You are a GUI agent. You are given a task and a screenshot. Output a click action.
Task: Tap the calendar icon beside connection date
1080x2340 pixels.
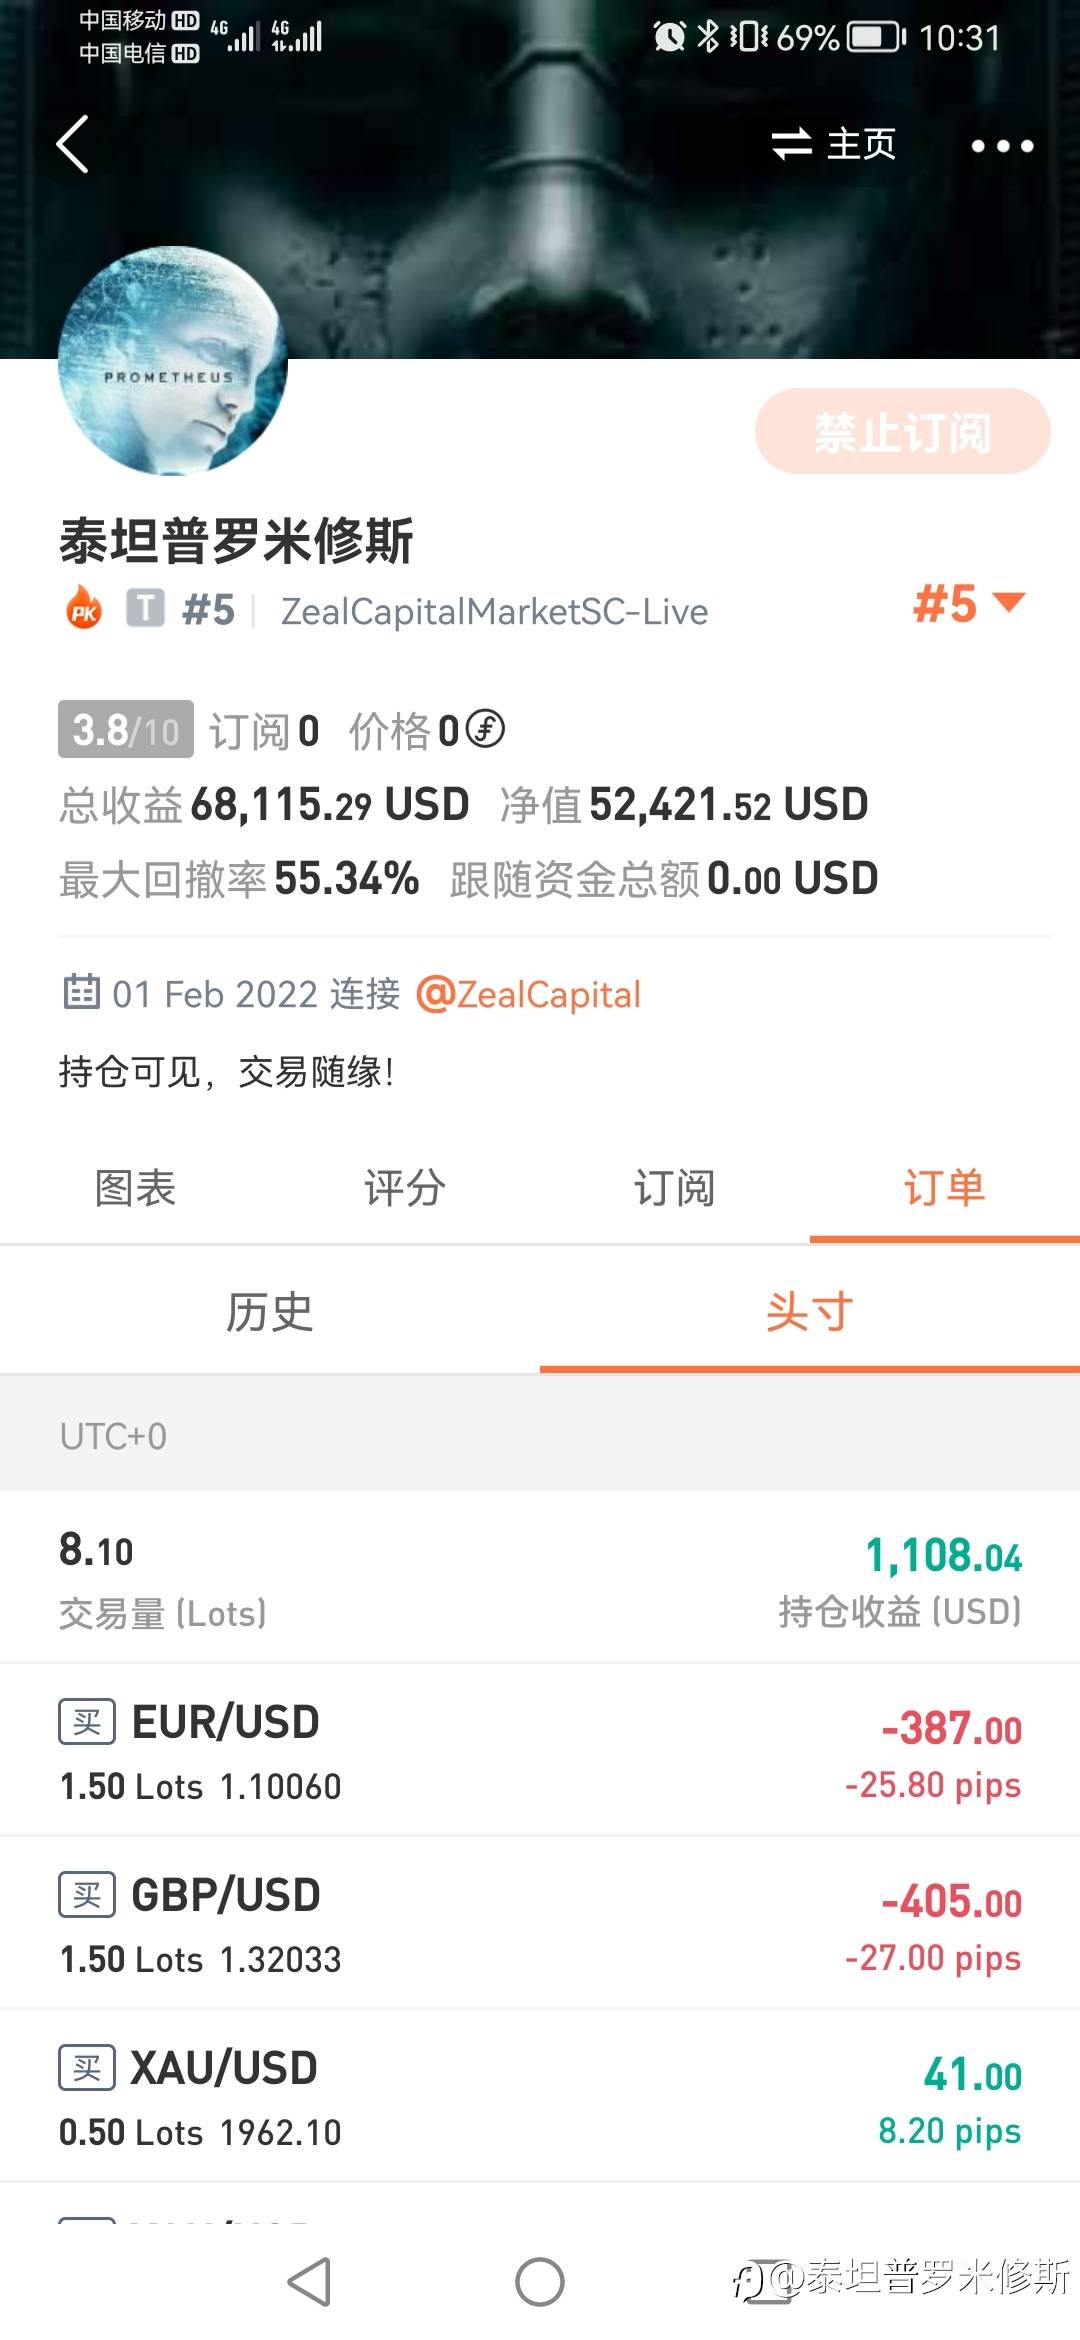[x=81, y=992]
